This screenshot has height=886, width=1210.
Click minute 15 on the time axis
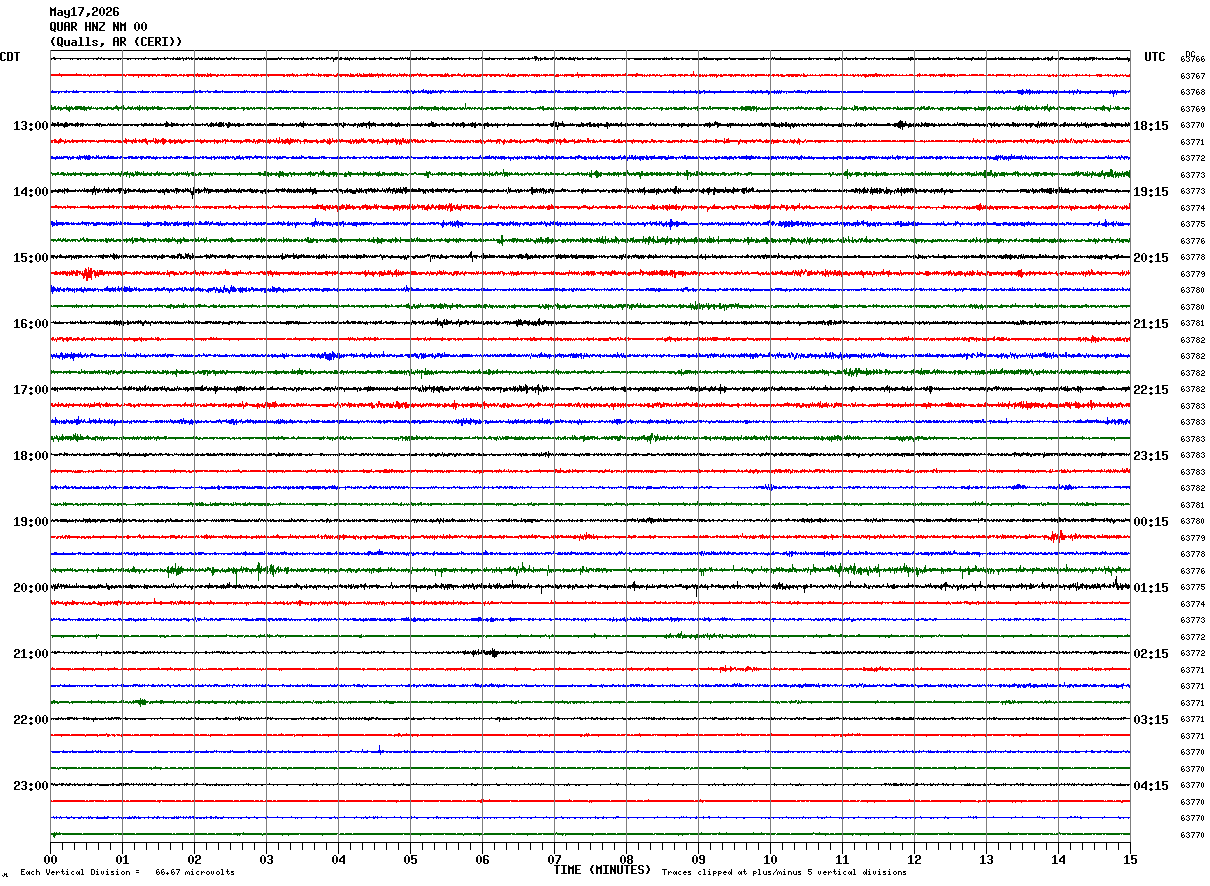pyautogui.click(x=1130, y=859)
